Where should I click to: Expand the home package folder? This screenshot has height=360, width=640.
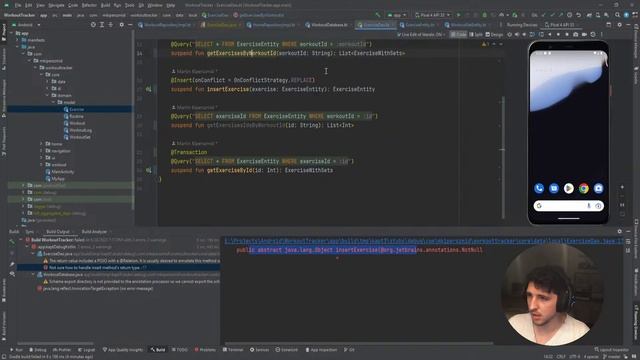41,144
